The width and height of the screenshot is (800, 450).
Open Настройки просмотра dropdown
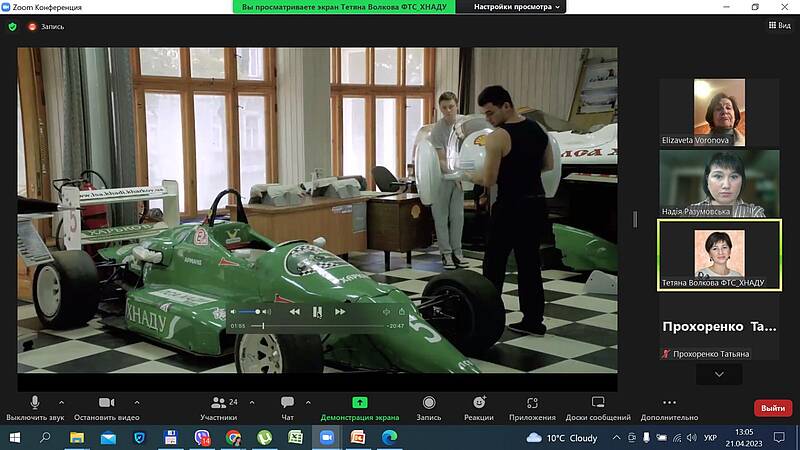[x=516, y=7]
